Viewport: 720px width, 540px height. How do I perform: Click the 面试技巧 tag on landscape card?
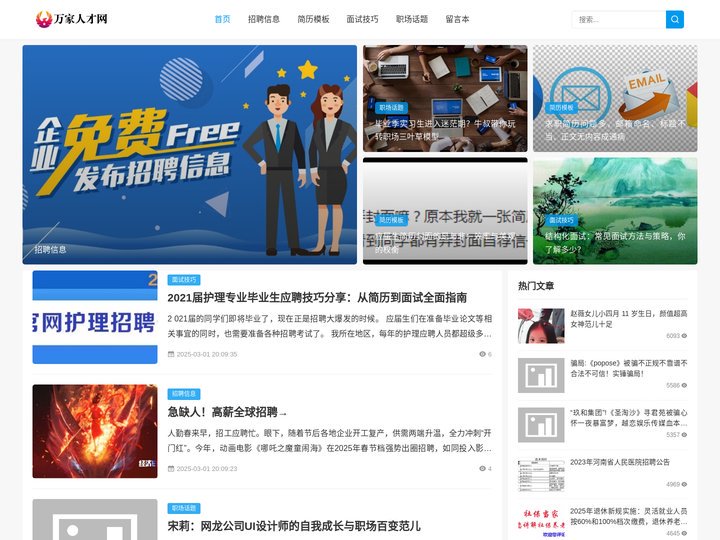point(561,220)
